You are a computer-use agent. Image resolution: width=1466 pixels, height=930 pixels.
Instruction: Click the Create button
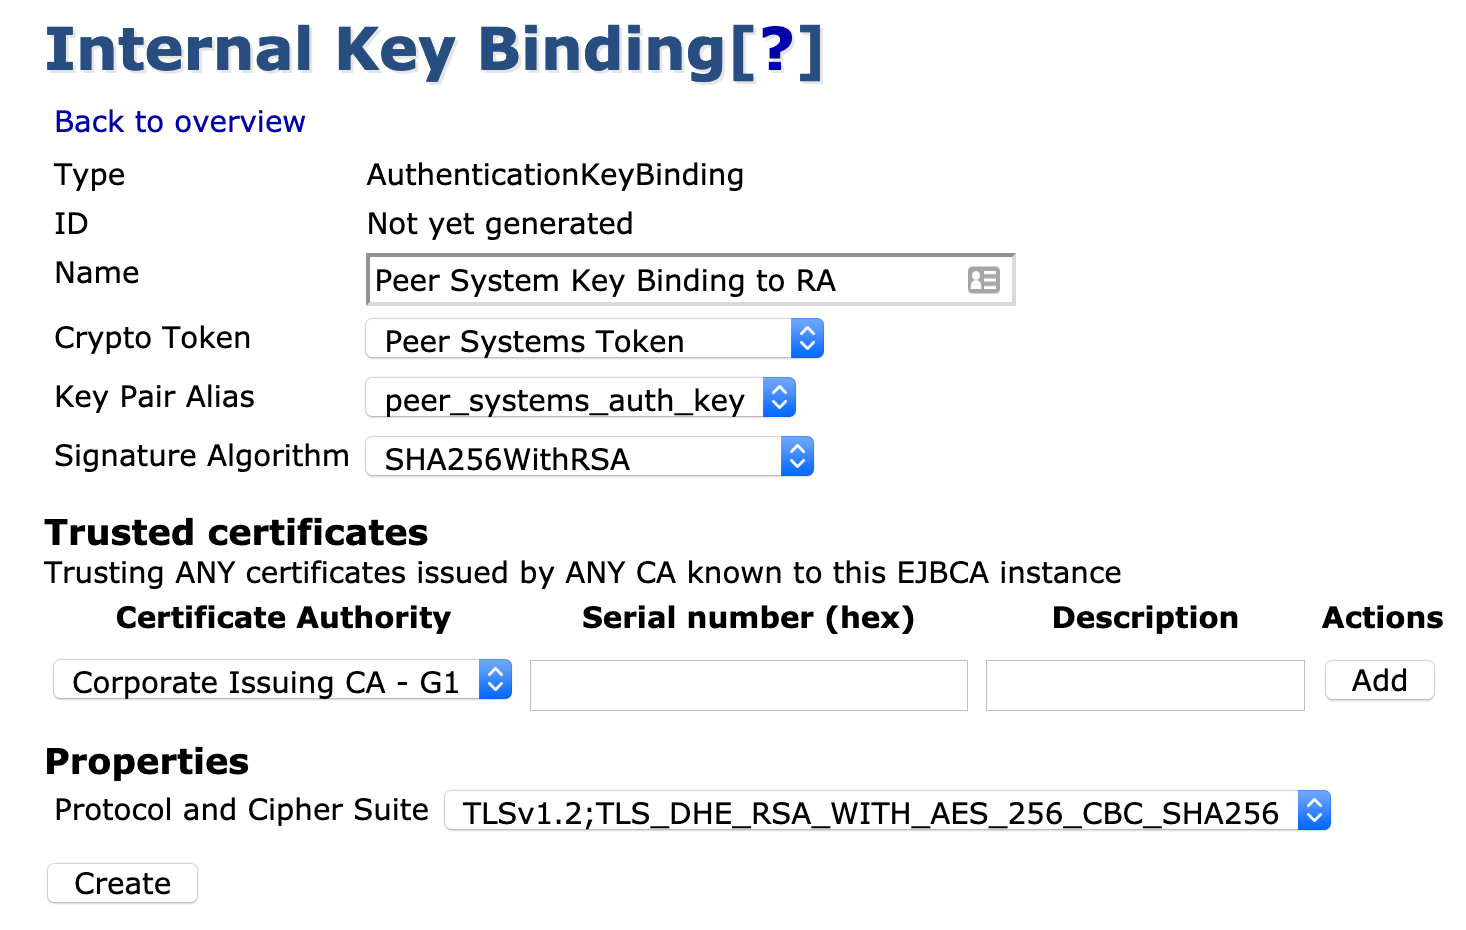122,883
